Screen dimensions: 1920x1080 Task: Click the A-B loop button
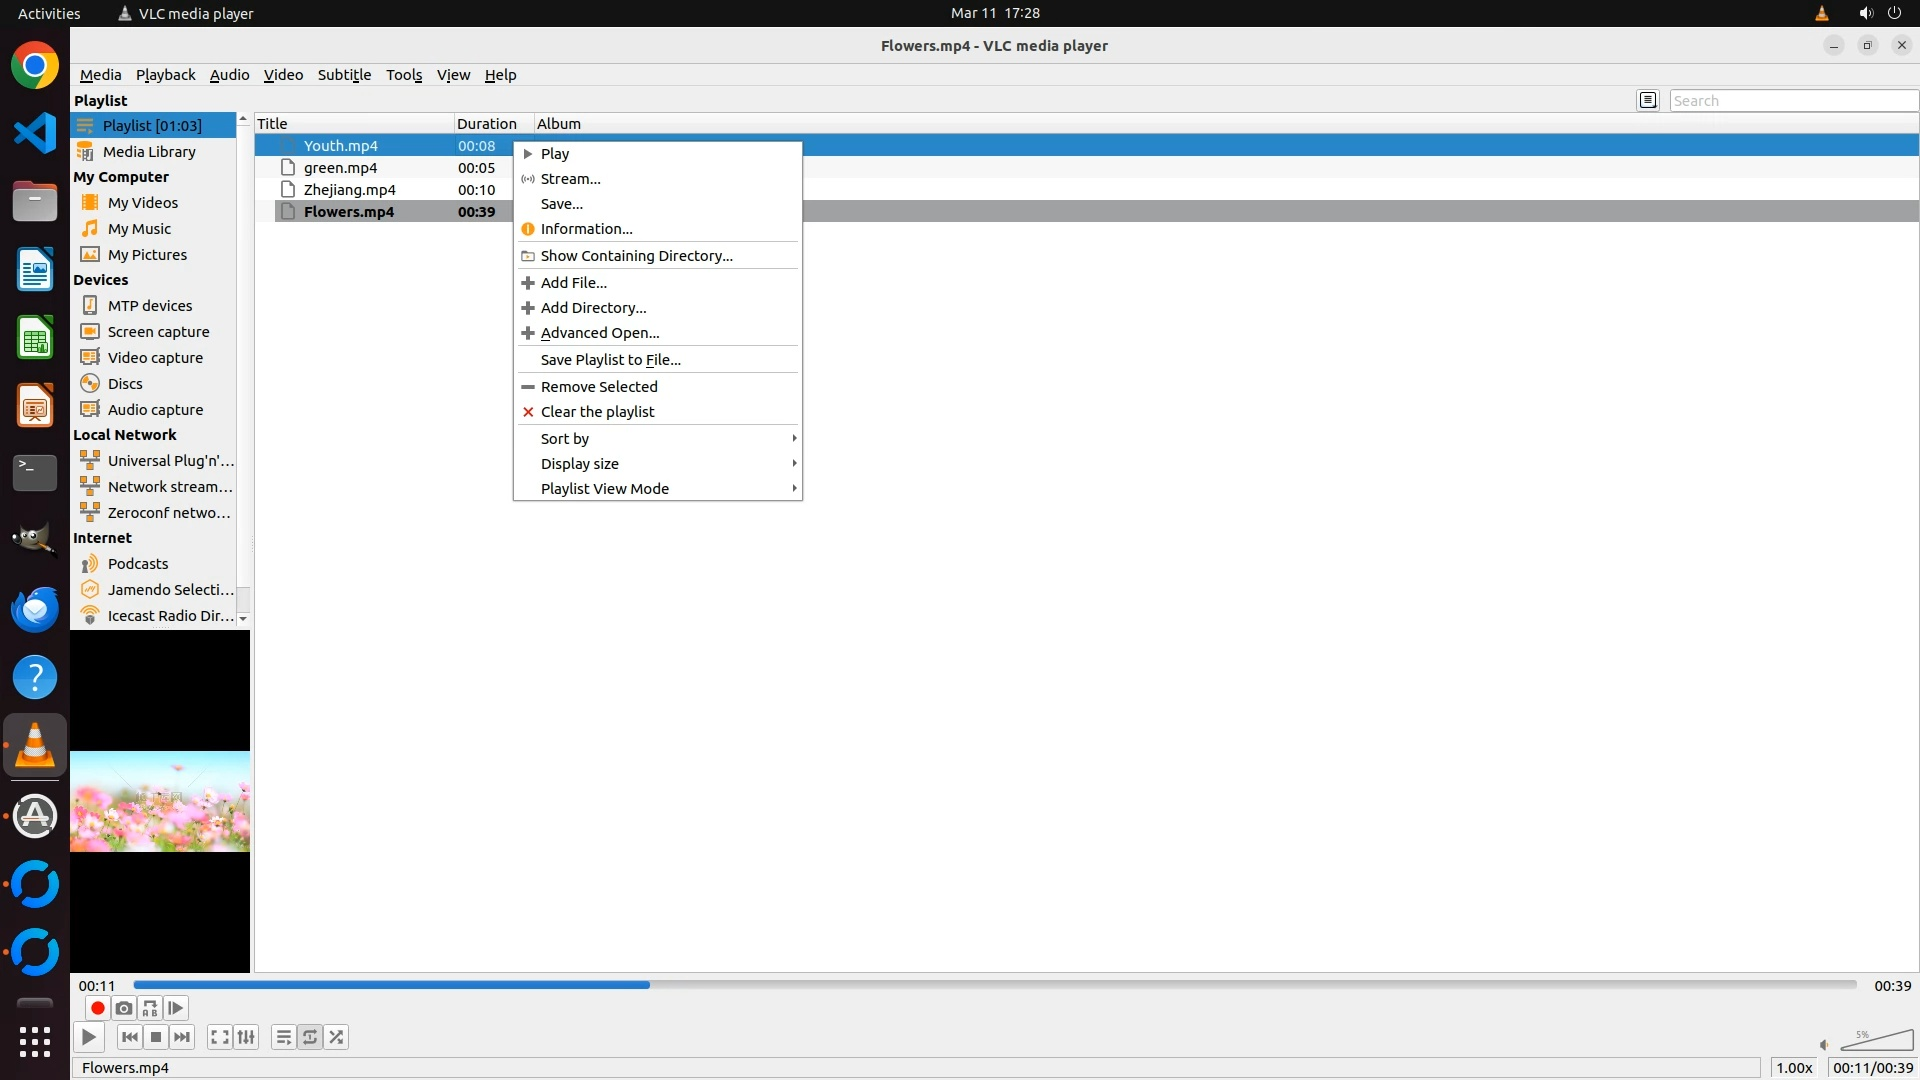(150, 1008)
